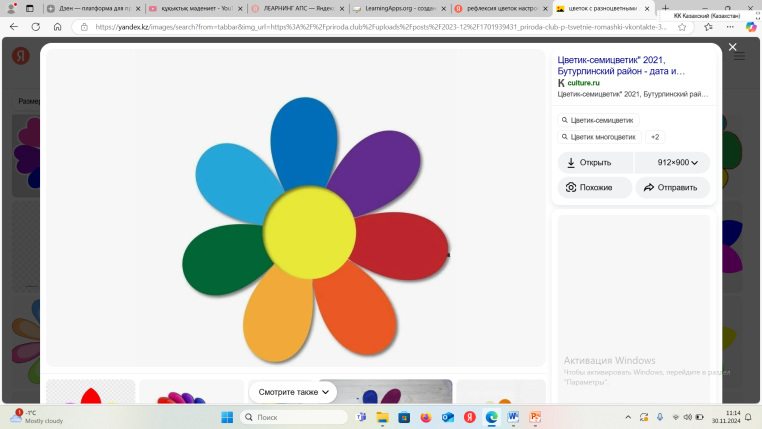The height and width of the screenshot is (429, 762).
Task: Click the Windows Start button
Action: point(226,417)
